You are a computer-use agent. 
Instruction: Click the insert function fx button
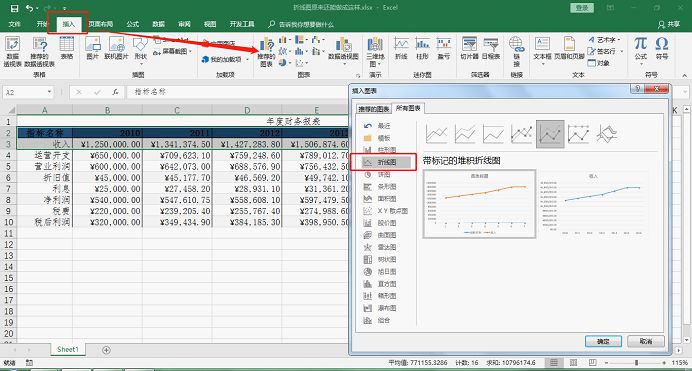(115, 92)
